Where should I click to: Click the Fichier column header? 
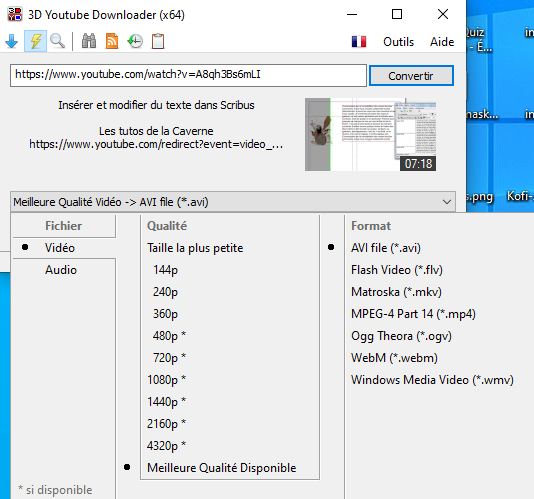pos(64,226)
